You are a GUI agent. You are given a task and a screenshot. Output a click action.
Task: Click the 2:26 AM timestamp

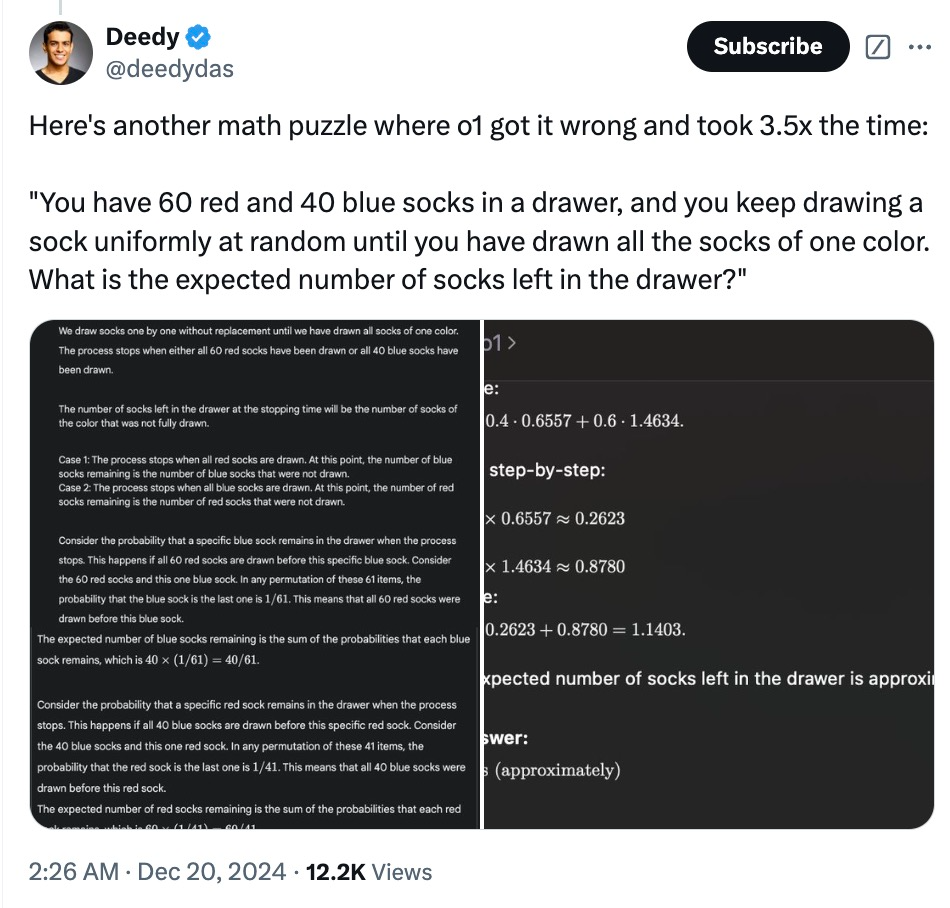74,872
